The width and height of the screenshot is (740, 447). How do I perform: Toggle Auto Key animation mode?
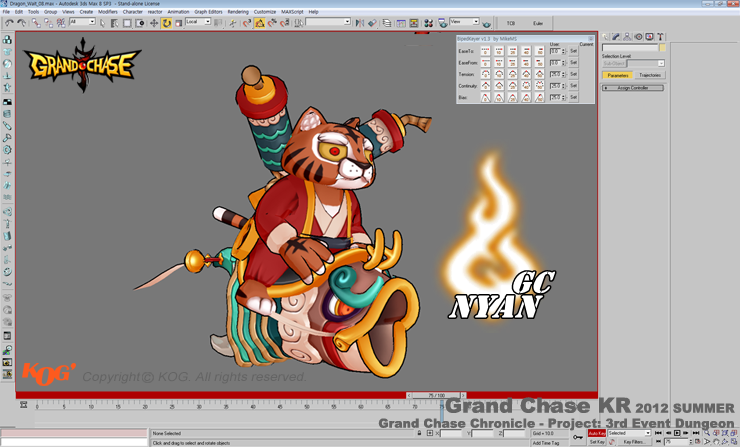pos(597,433)
